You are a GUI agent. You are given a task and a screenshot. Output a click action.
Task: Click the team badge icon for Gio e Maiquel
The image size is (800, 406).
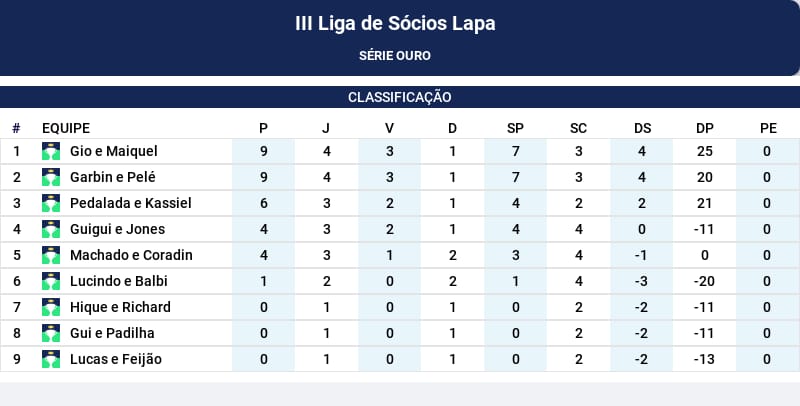(x=51, y=151)
